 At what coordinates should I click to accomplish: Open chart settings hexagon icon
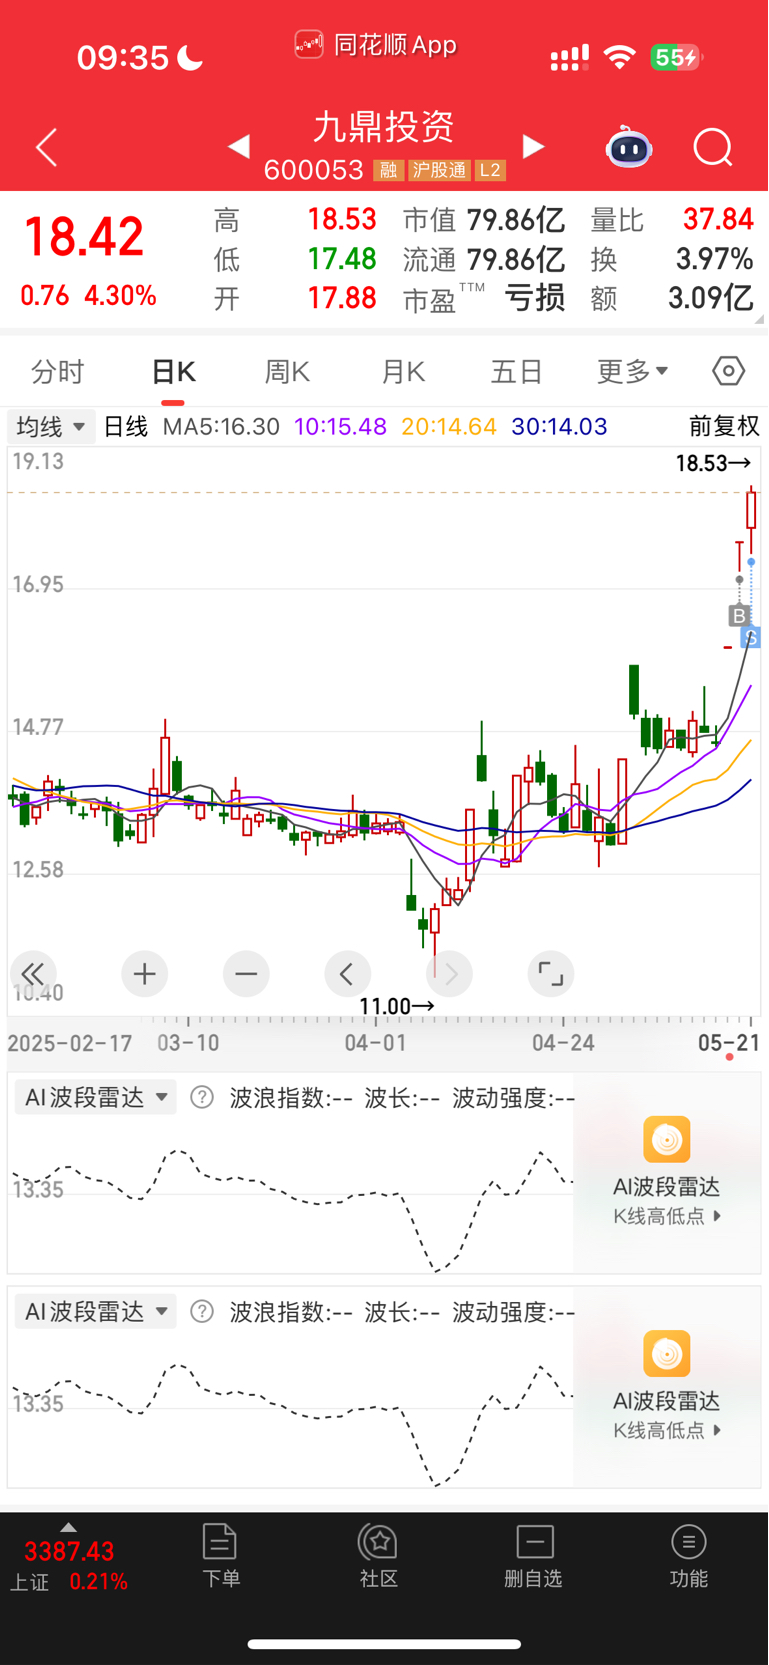coord(729,371)
